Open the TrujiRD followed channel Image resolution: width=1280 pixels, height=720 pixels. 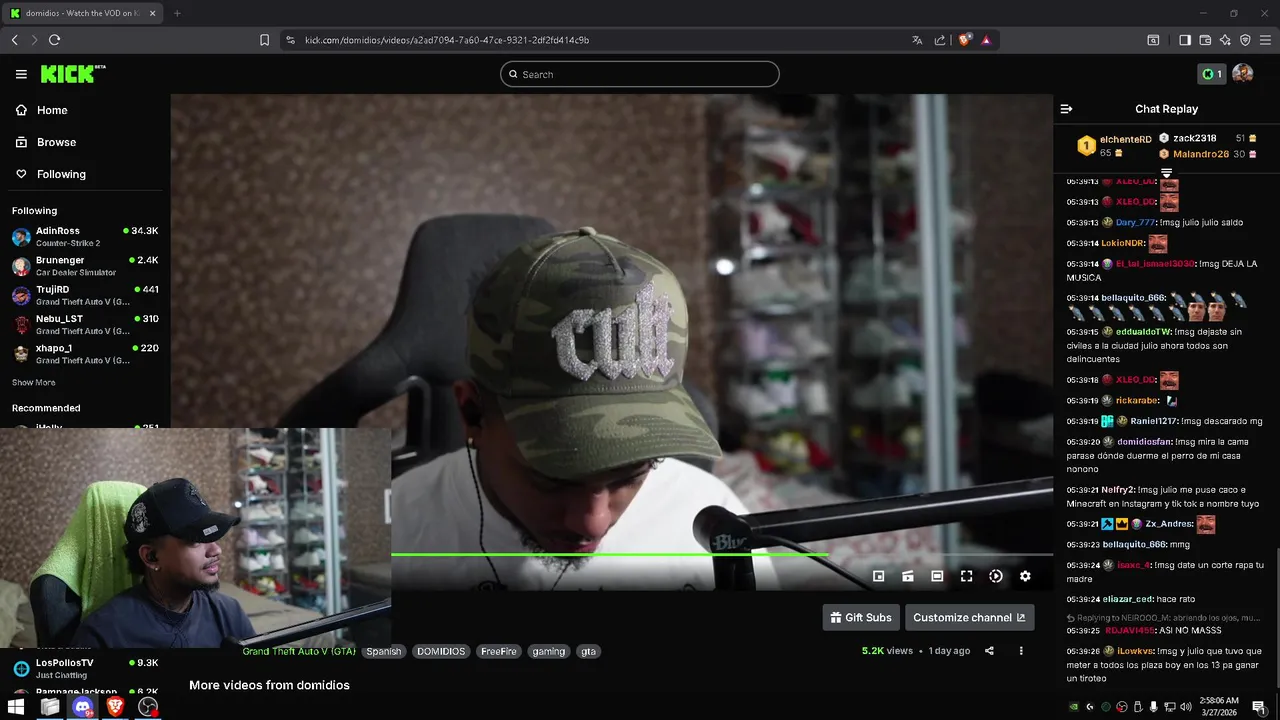click(85, 295)
